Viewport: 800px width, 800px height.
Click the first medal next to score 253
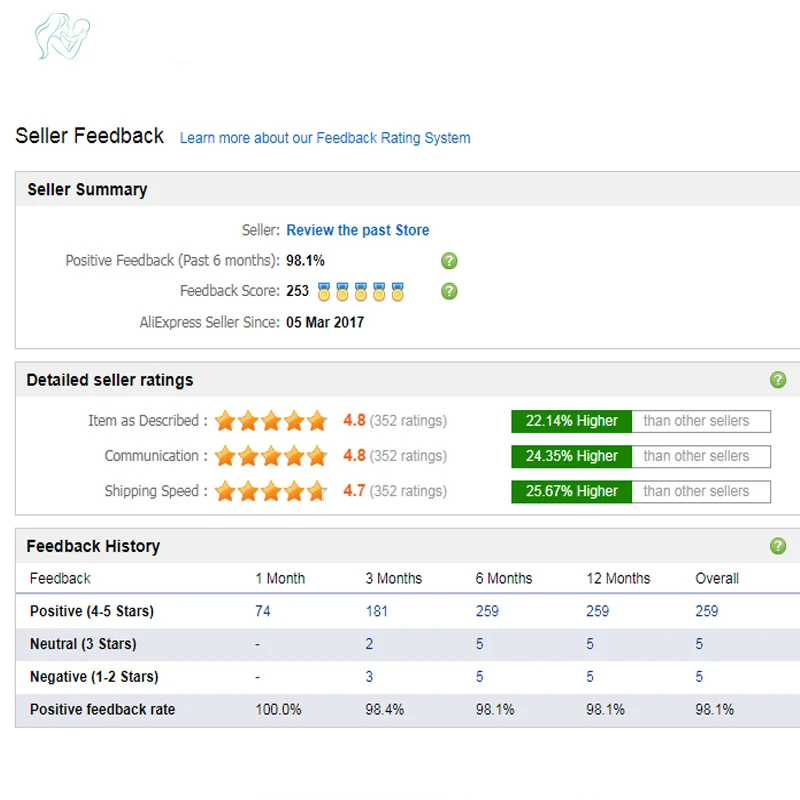(323, 292)
